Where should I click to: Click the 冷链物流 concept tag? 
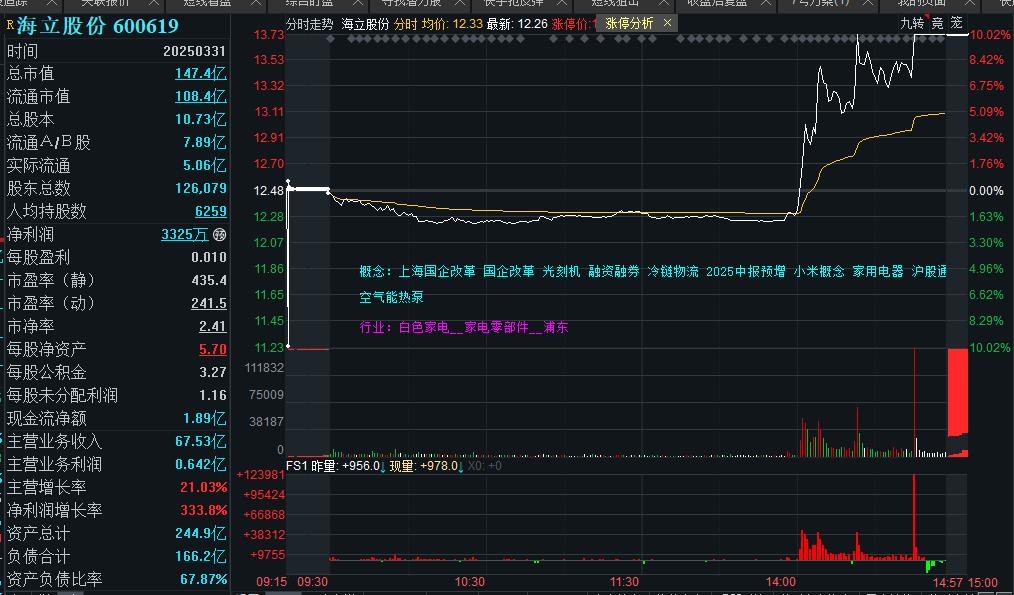pyautogui.click(x=673, y=272)
